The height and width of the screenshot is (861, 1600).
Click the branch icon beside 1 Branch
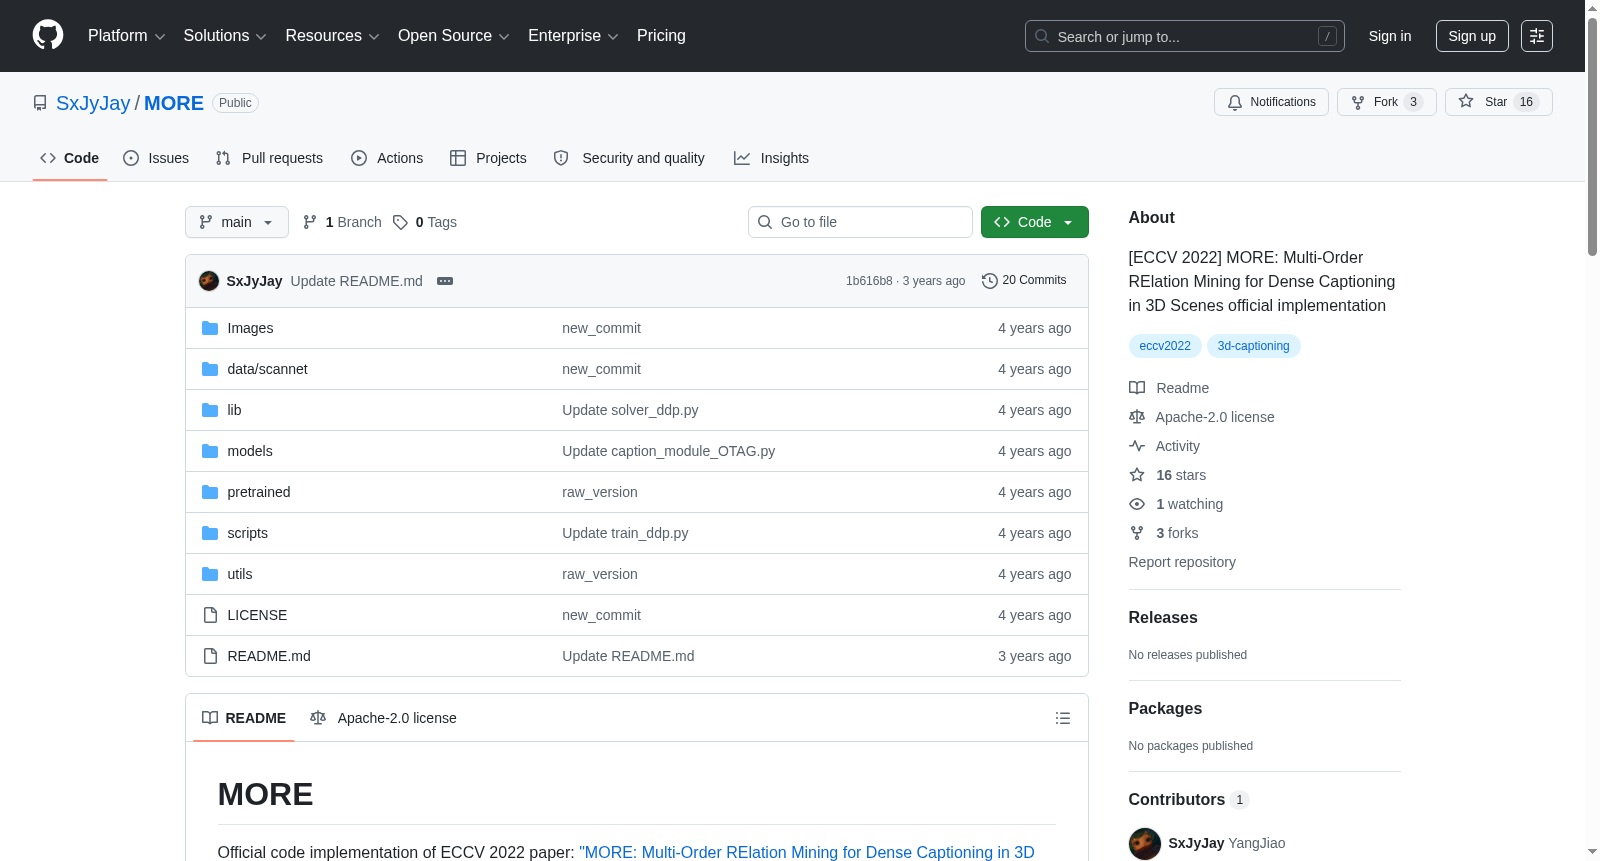[310, 222]
